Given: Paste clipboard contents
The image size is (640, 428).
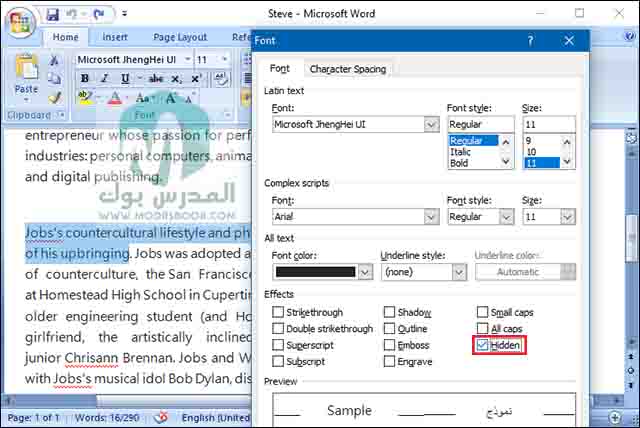Looking at the screenshot, I should point(26,78).
